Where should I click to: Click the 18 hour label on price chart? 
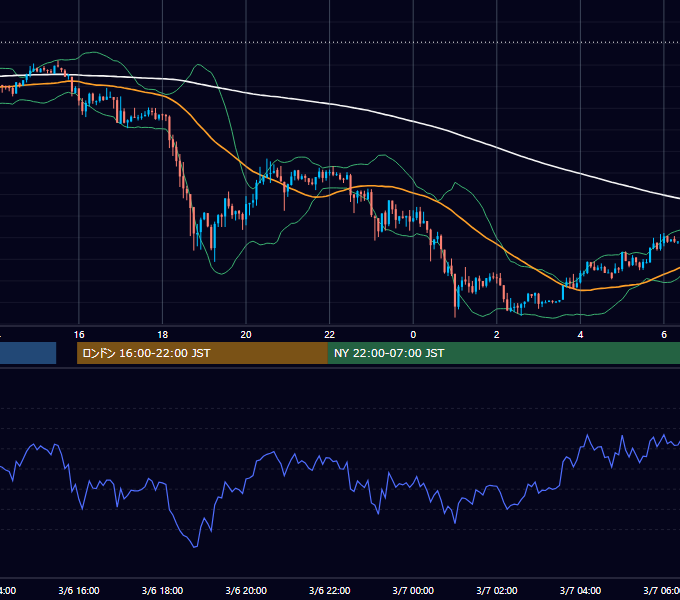click(163, 334)
